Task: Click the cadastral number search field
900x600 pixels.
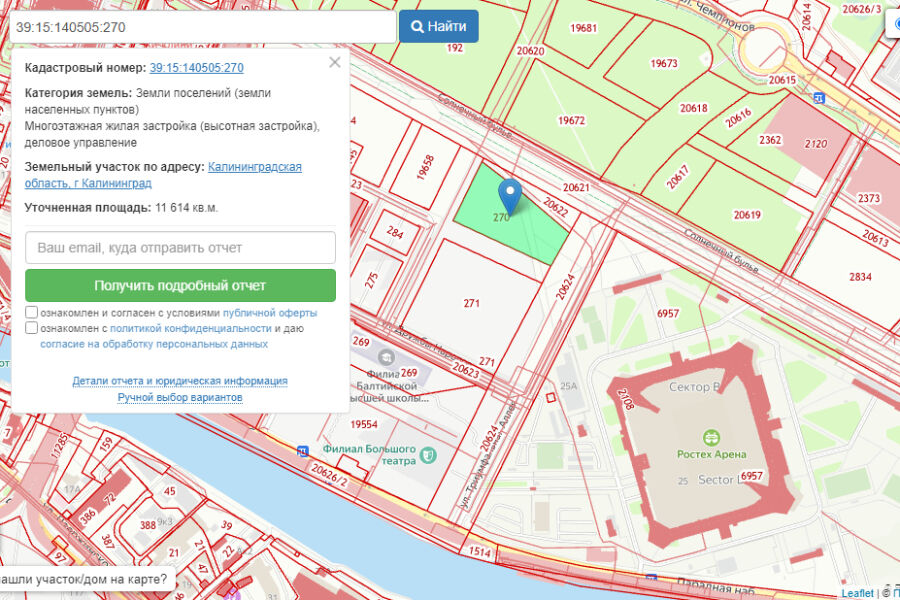Action: 198,26
